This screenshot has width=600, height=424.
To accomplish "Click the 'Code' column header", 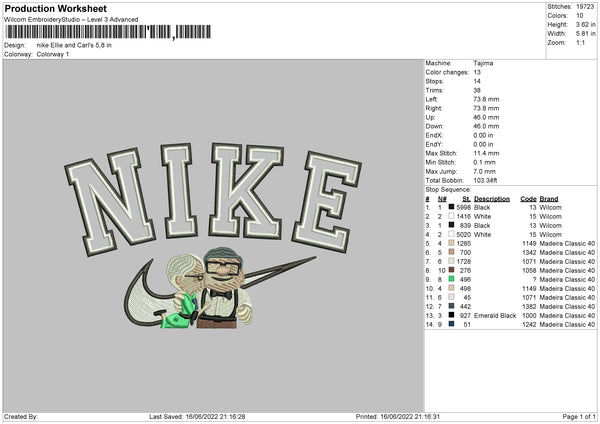I will [528, 199].
